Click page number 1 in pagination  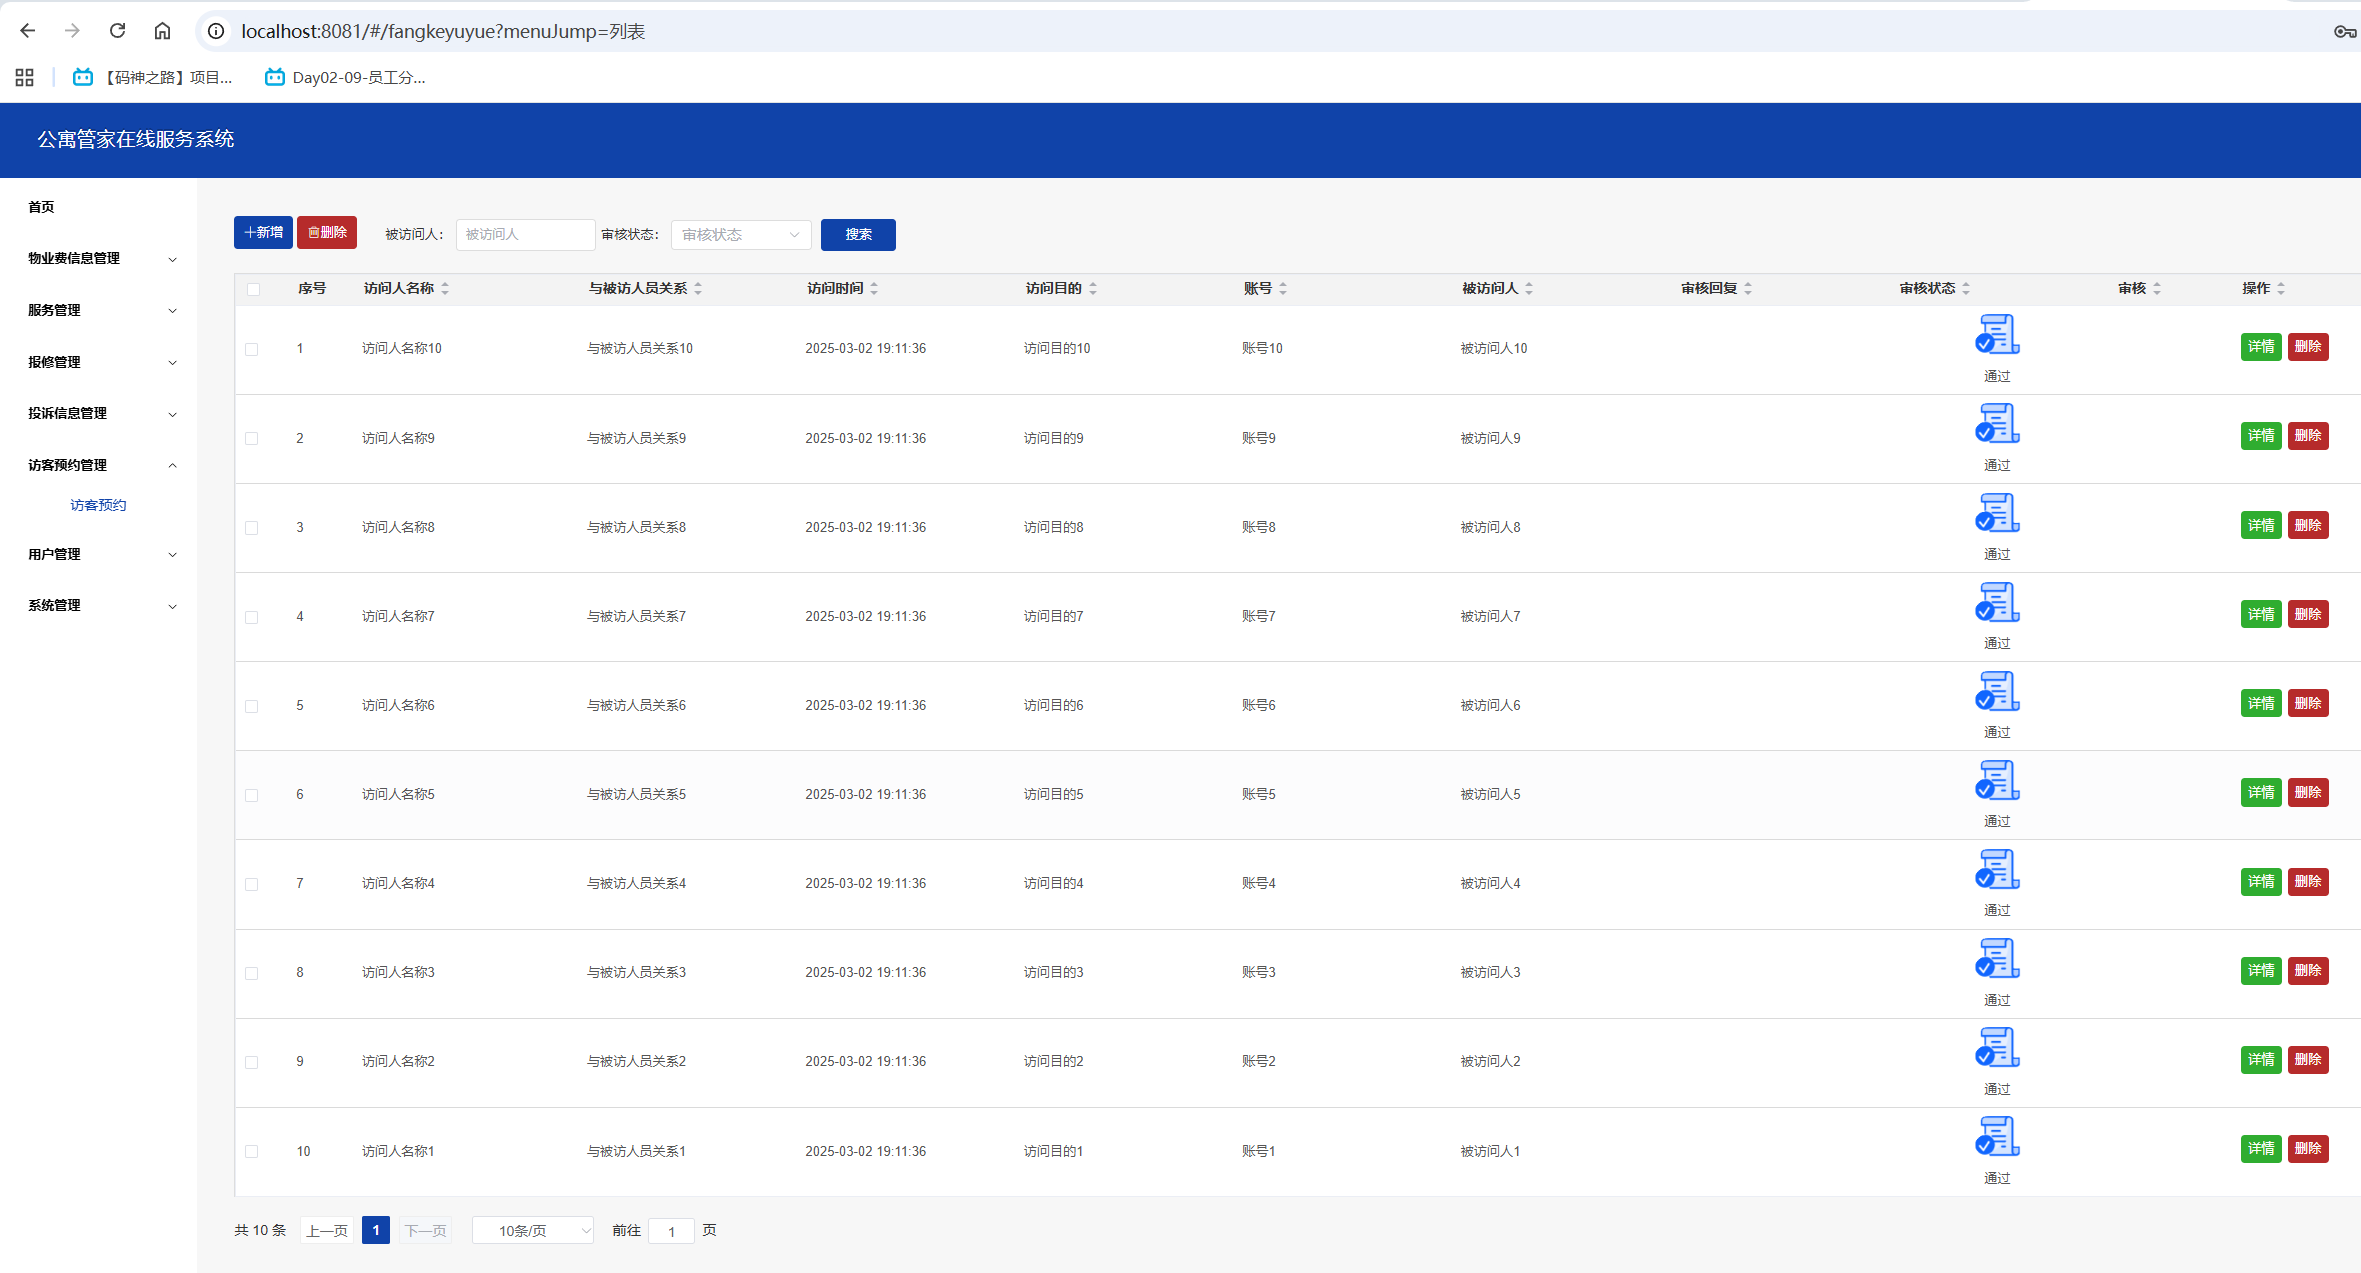coord(376,1231)
